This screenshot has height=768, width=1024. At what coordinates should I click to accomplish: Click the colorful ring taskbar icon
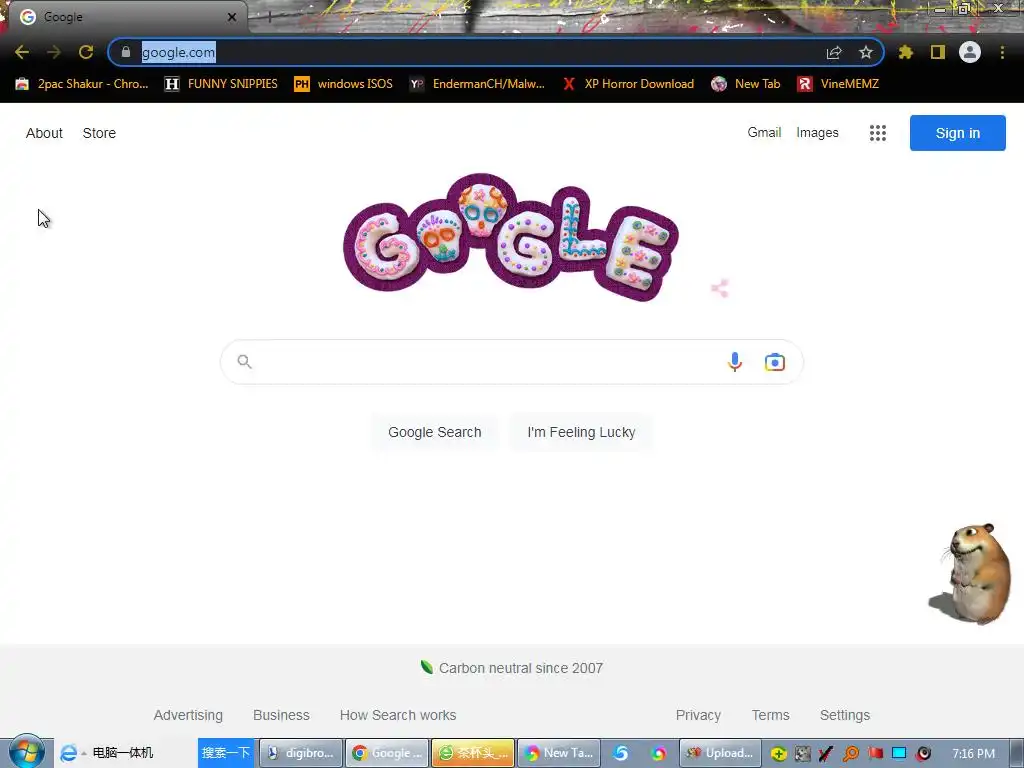tap(658, 753)
